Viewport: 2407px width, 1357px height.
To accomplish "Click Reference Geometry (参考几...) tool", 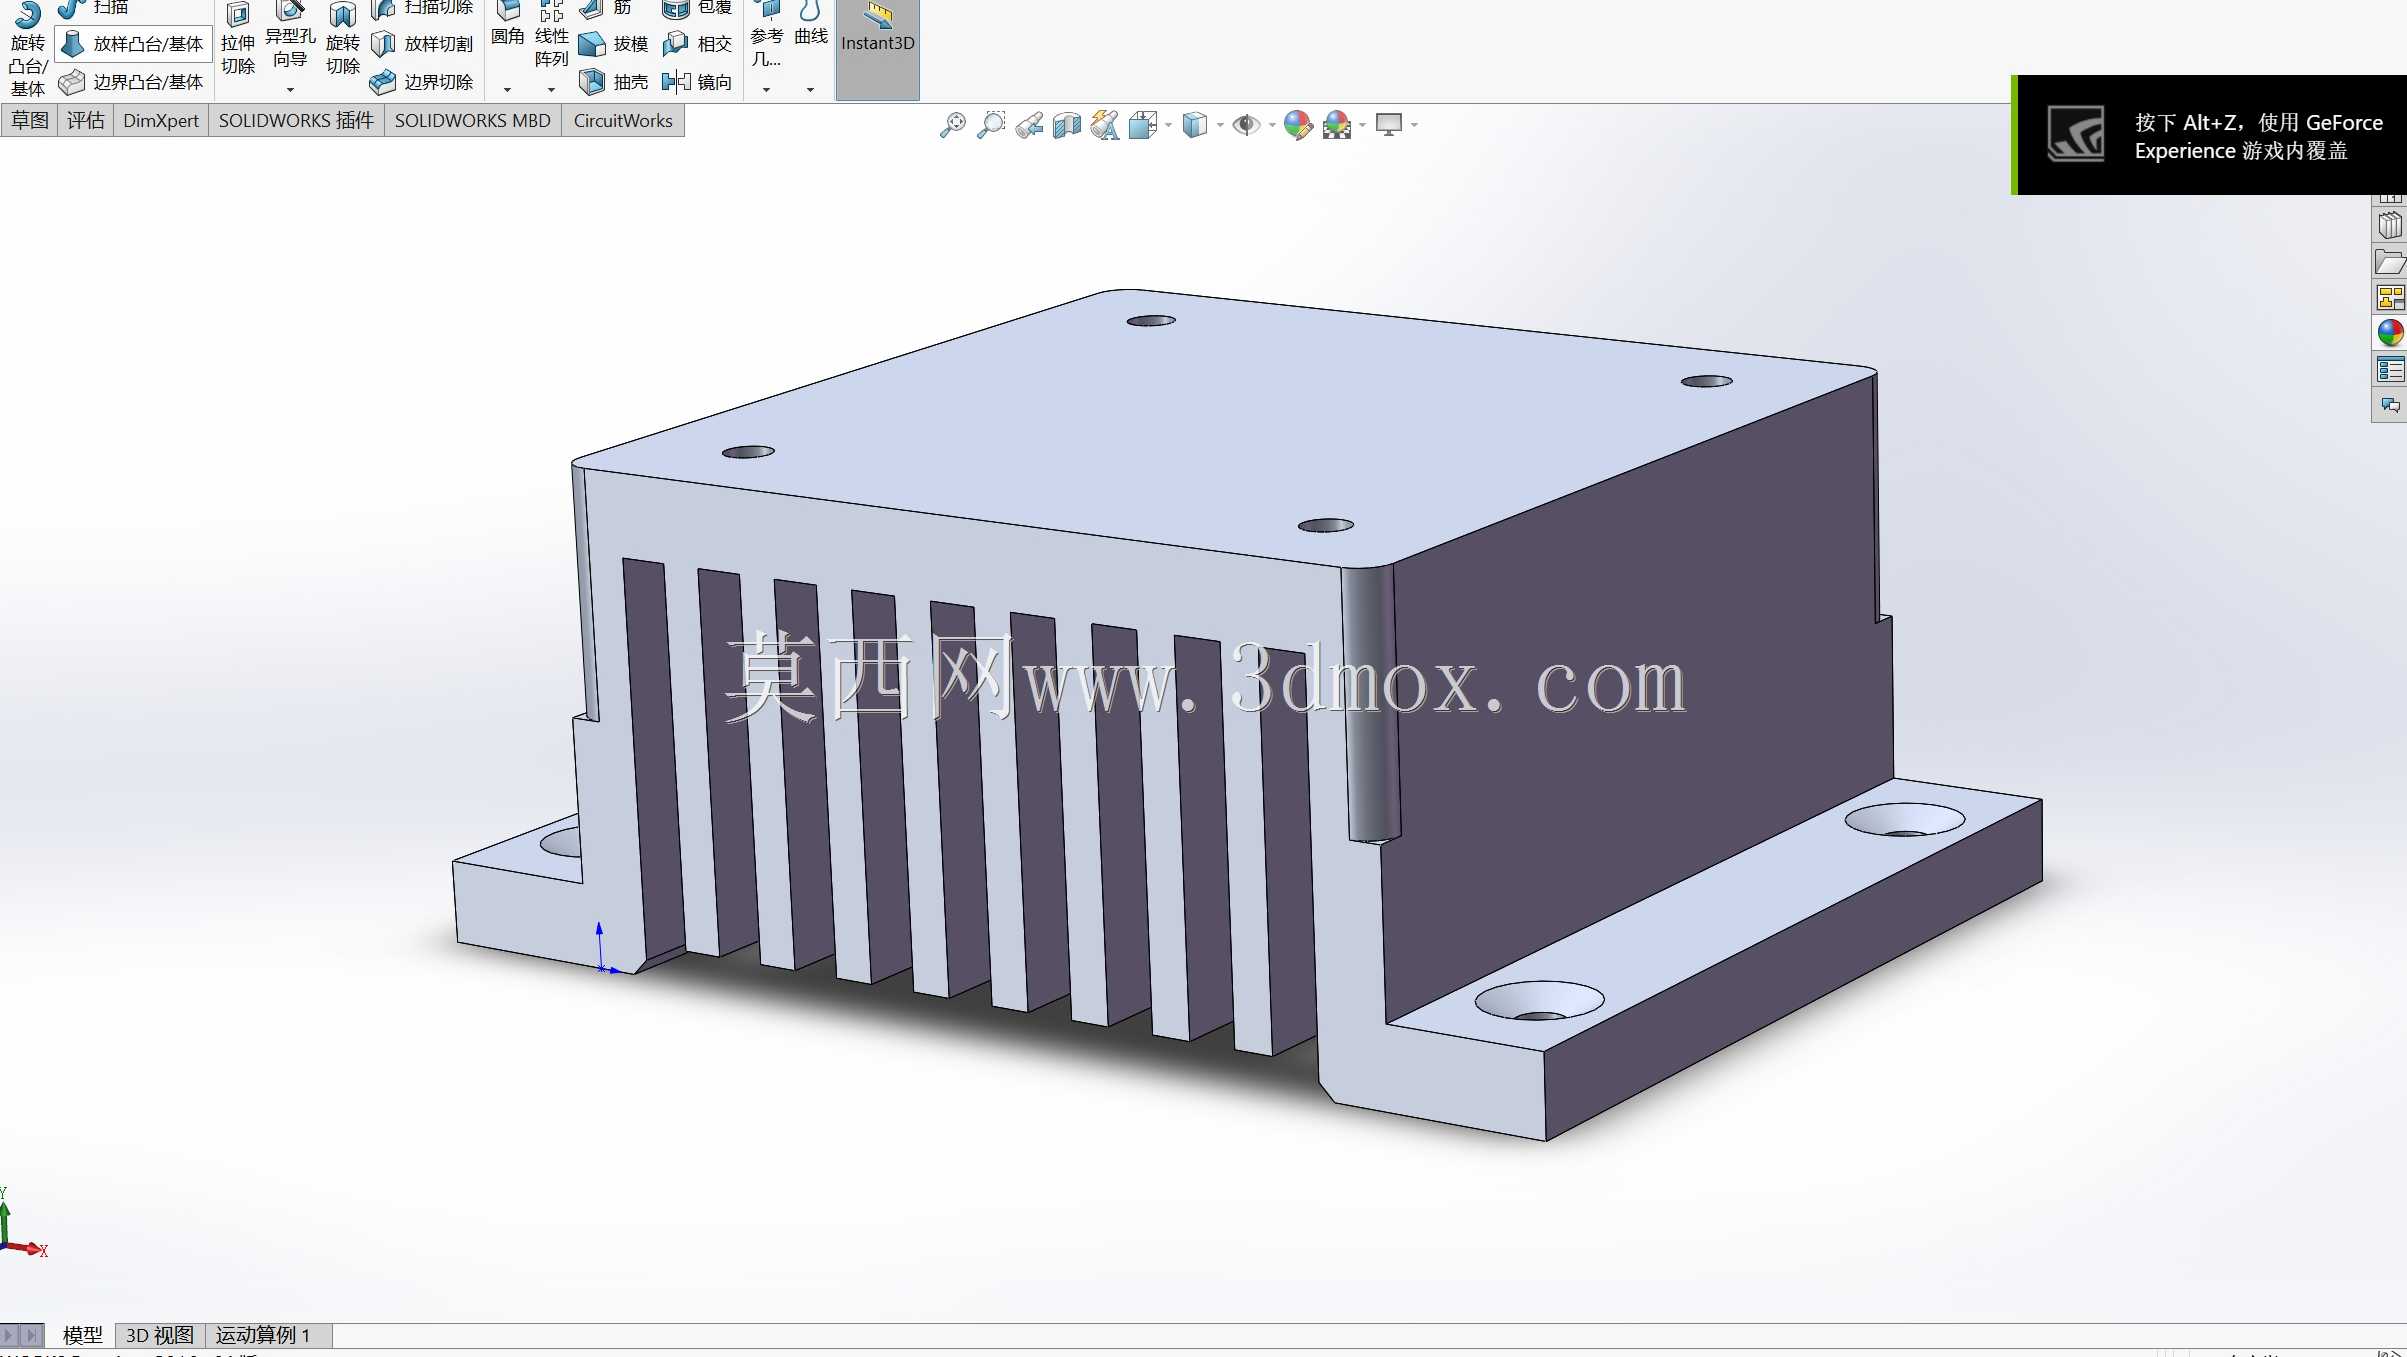I will pyautogui.click(x=767, y=36).
